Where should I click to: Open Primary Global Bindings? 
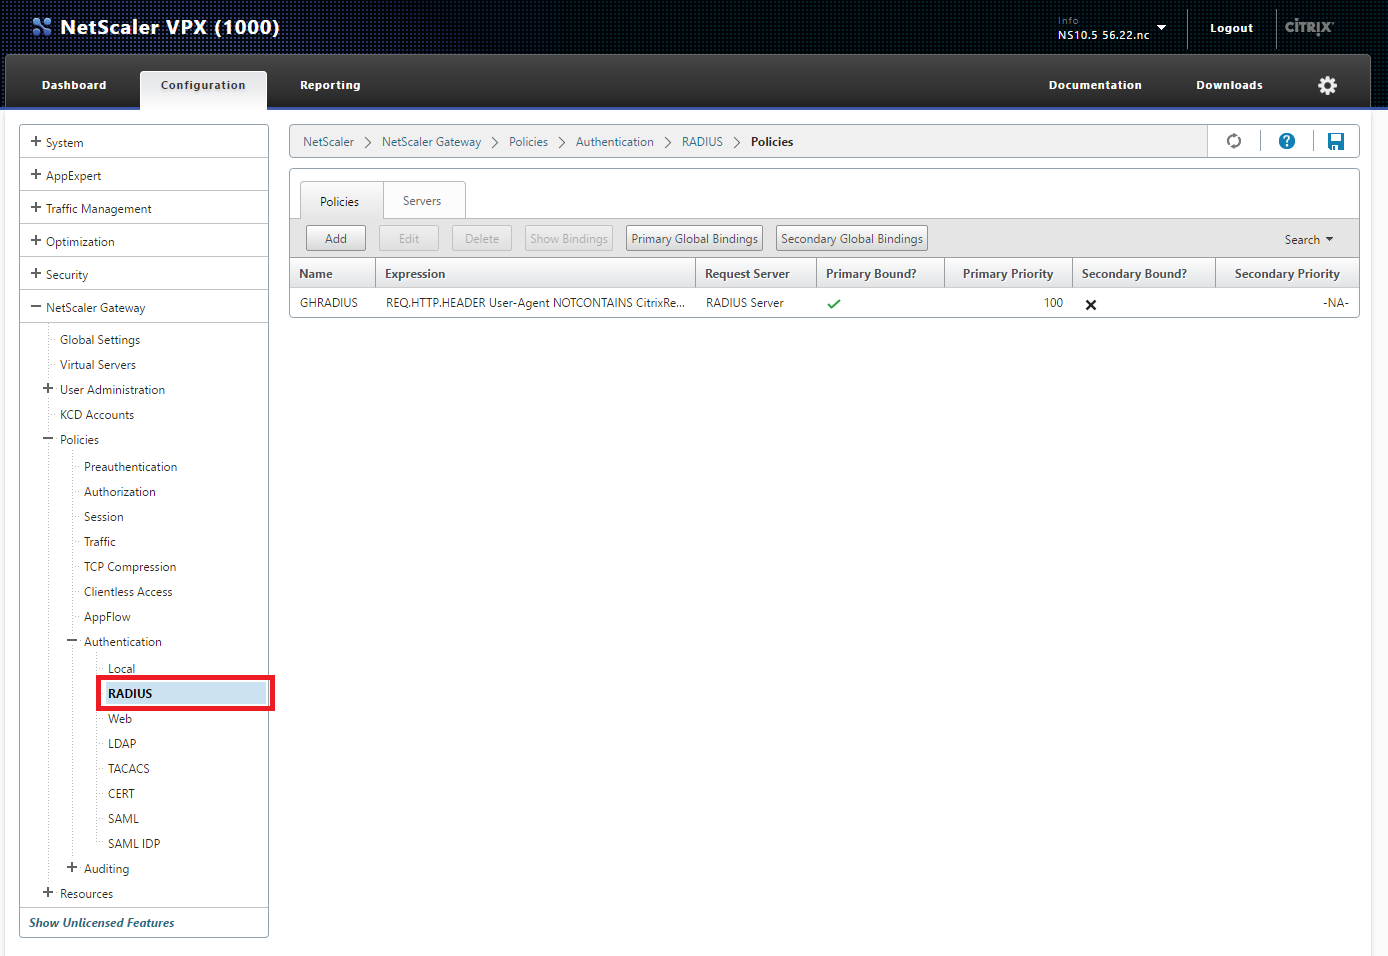coord(694,238)
